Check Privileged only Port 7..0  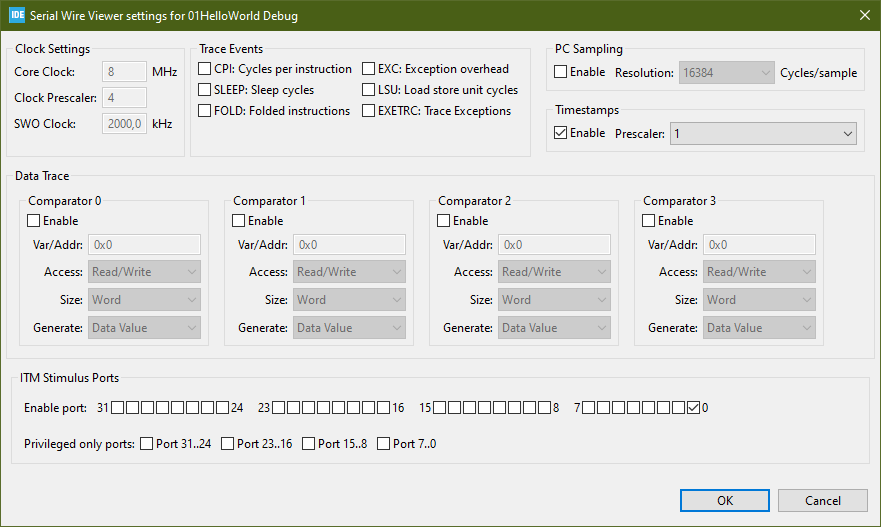click(x=384, y=444)
